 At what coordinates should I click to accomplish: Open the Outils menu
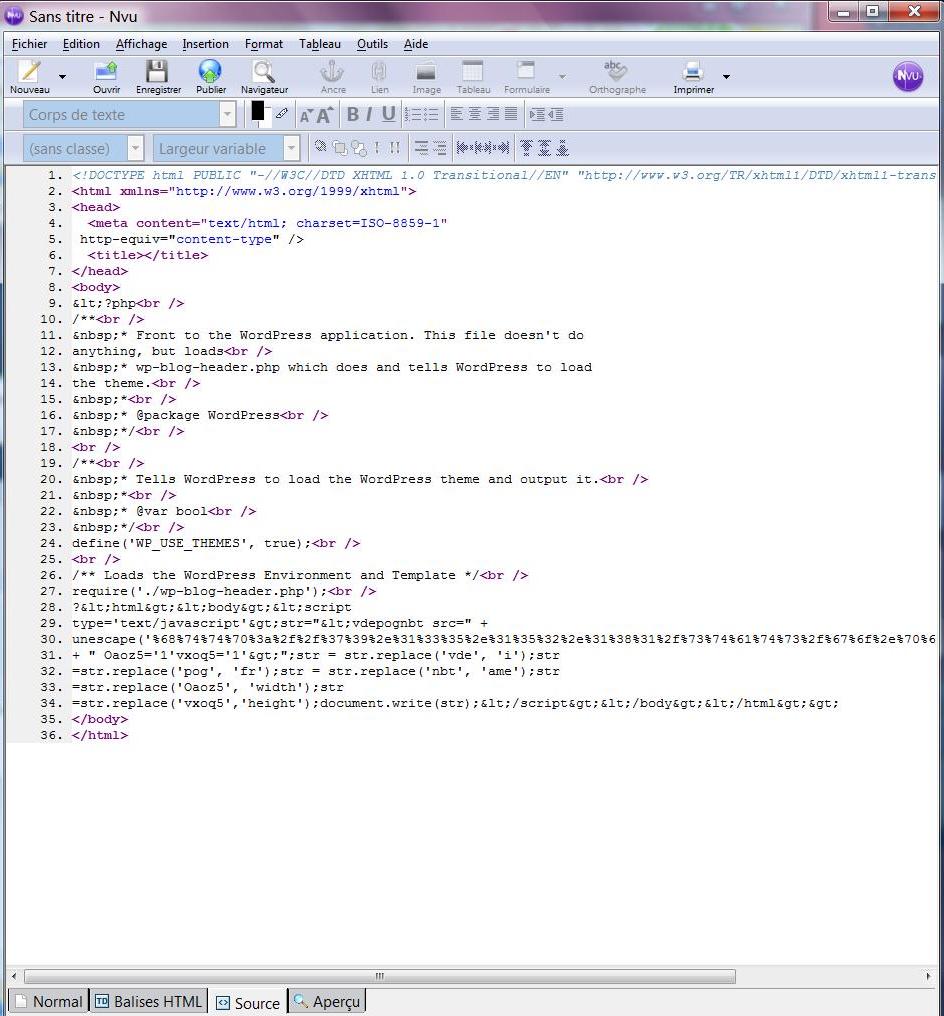(x=372, y=44)
